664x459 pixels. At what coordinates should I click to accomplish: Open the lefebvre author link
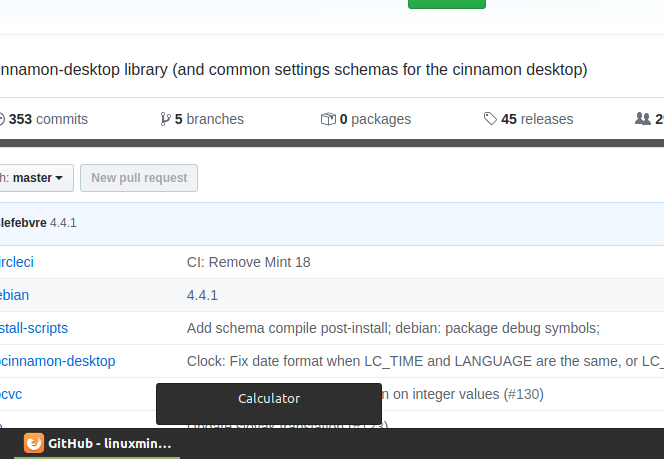click(23, 223)
